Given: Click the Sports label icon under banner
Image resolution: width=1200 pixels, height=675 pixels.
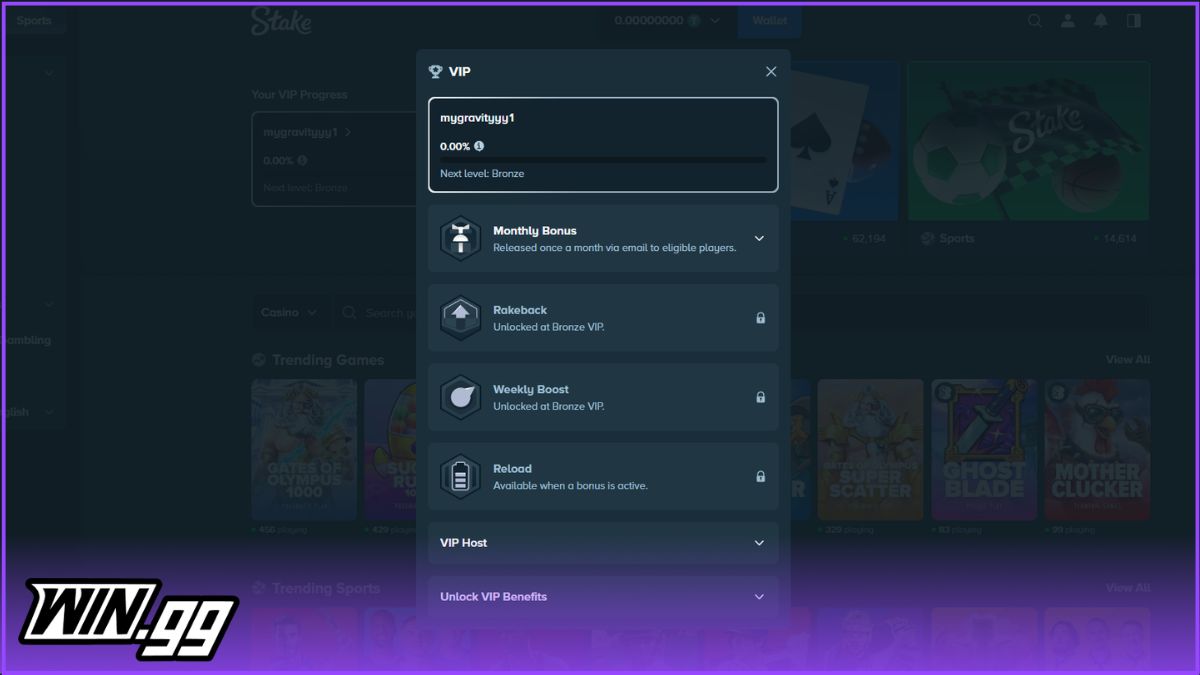Looking at the screenshot, I should tap(927, 239).
